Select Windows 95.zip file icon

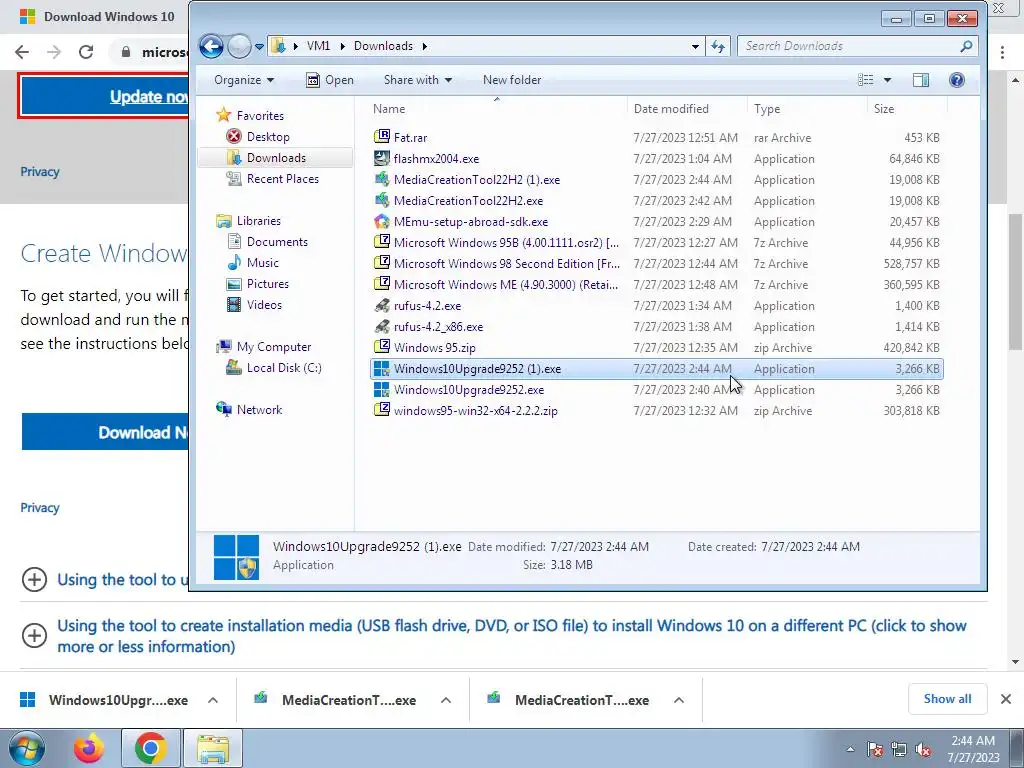[x=381, y=347]
